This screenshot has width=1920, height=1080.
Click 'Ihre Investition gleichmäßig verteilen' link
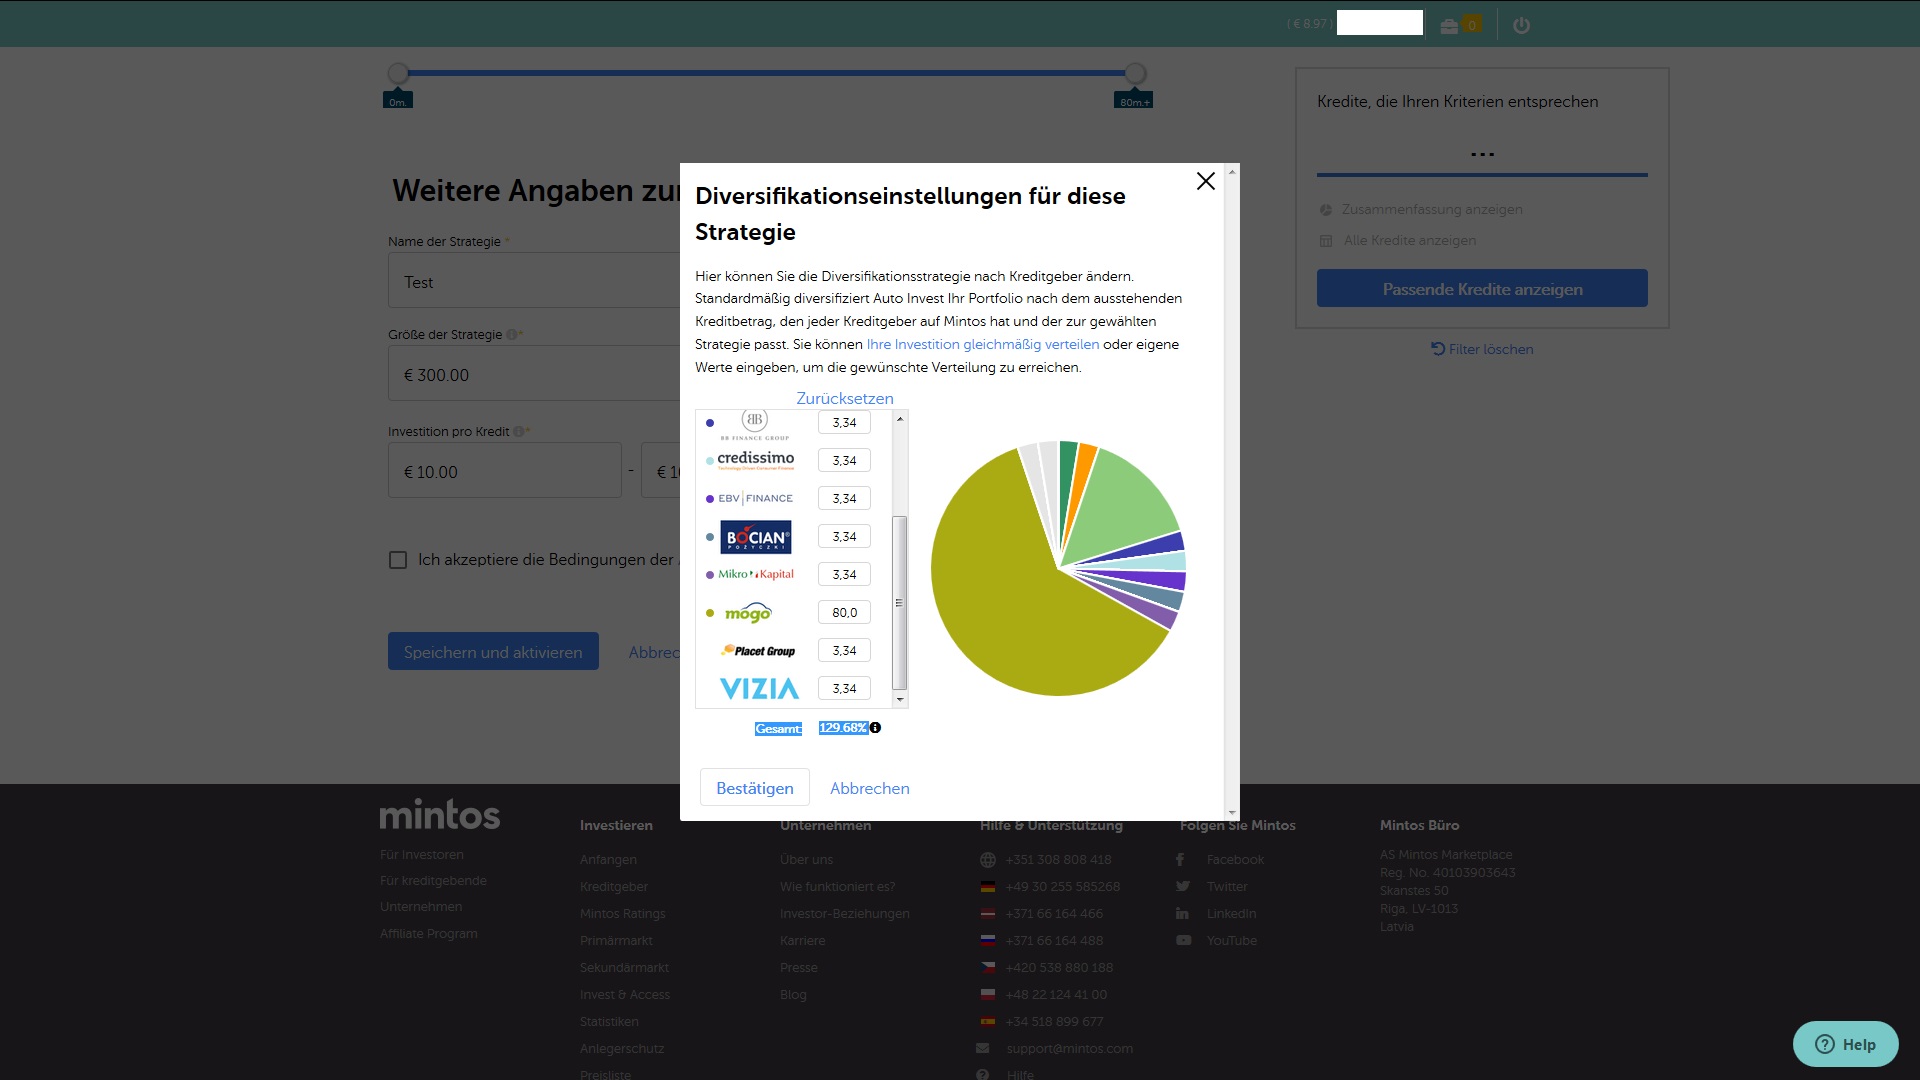(x=982, y=344)
